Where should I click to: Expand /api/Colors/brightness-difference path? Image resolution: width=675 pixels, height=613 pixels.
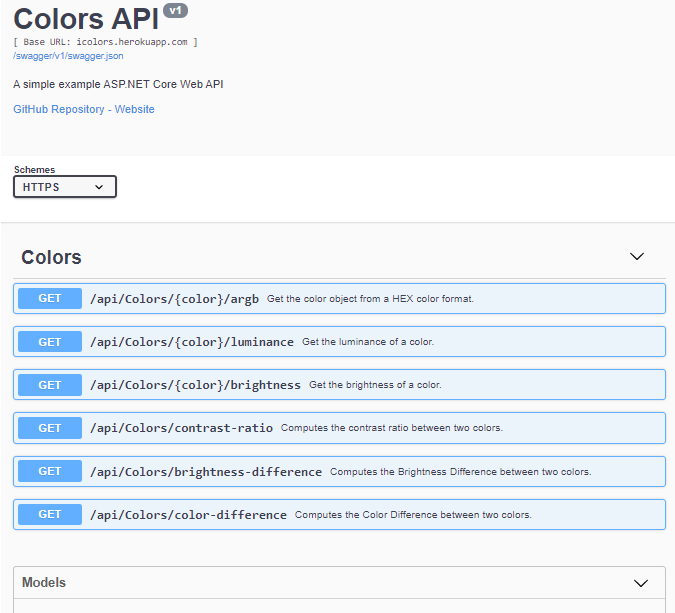[x=206, y=472]
